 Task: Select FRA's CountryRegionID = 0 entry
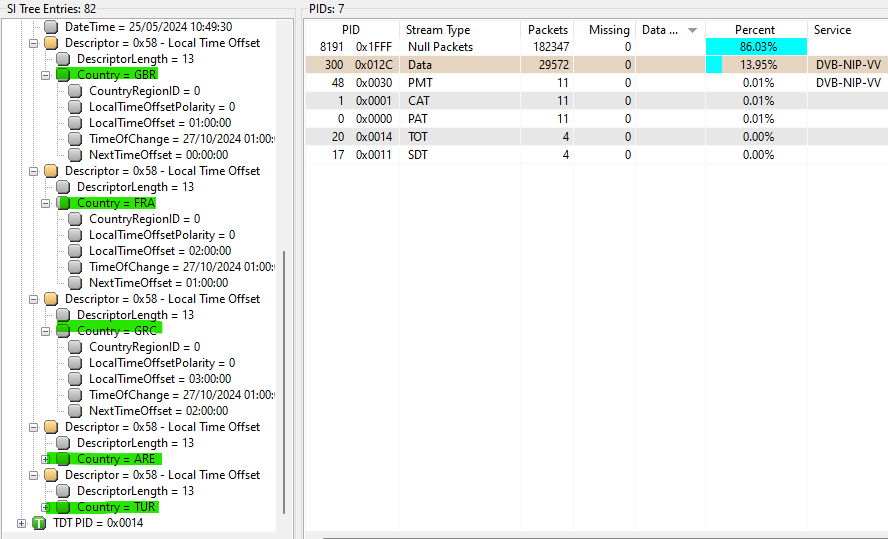[144, 219]
